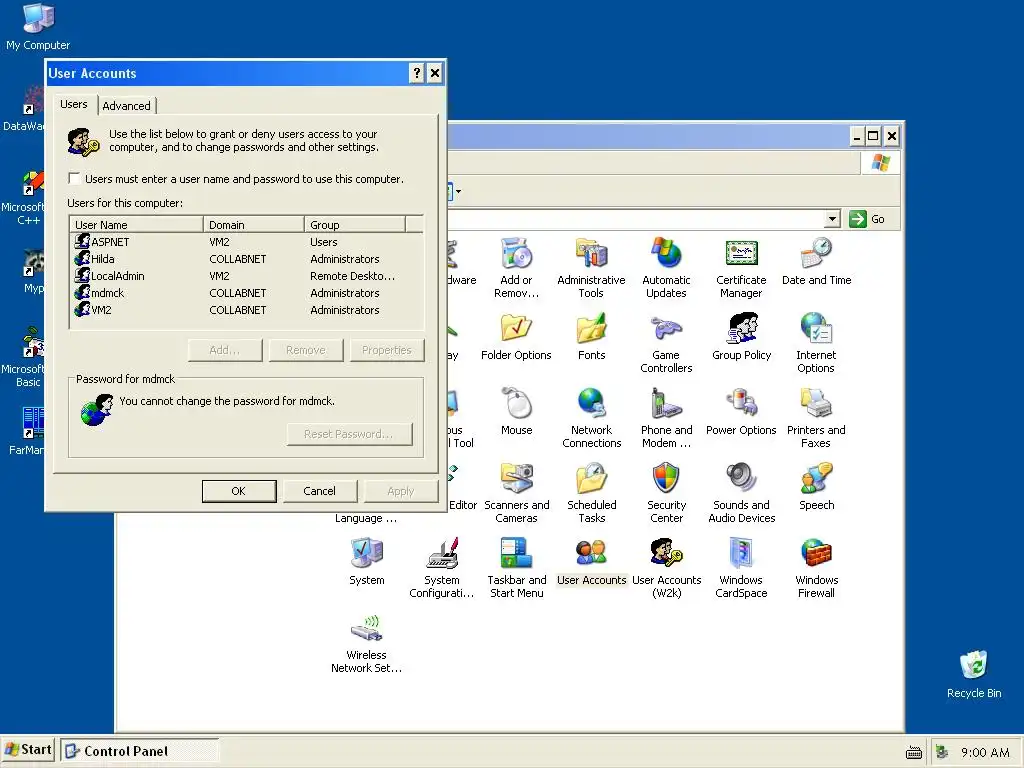Screen dimensions: 1024x768
Task: Click the Go button in Control Panel
Action: (867, 219)
